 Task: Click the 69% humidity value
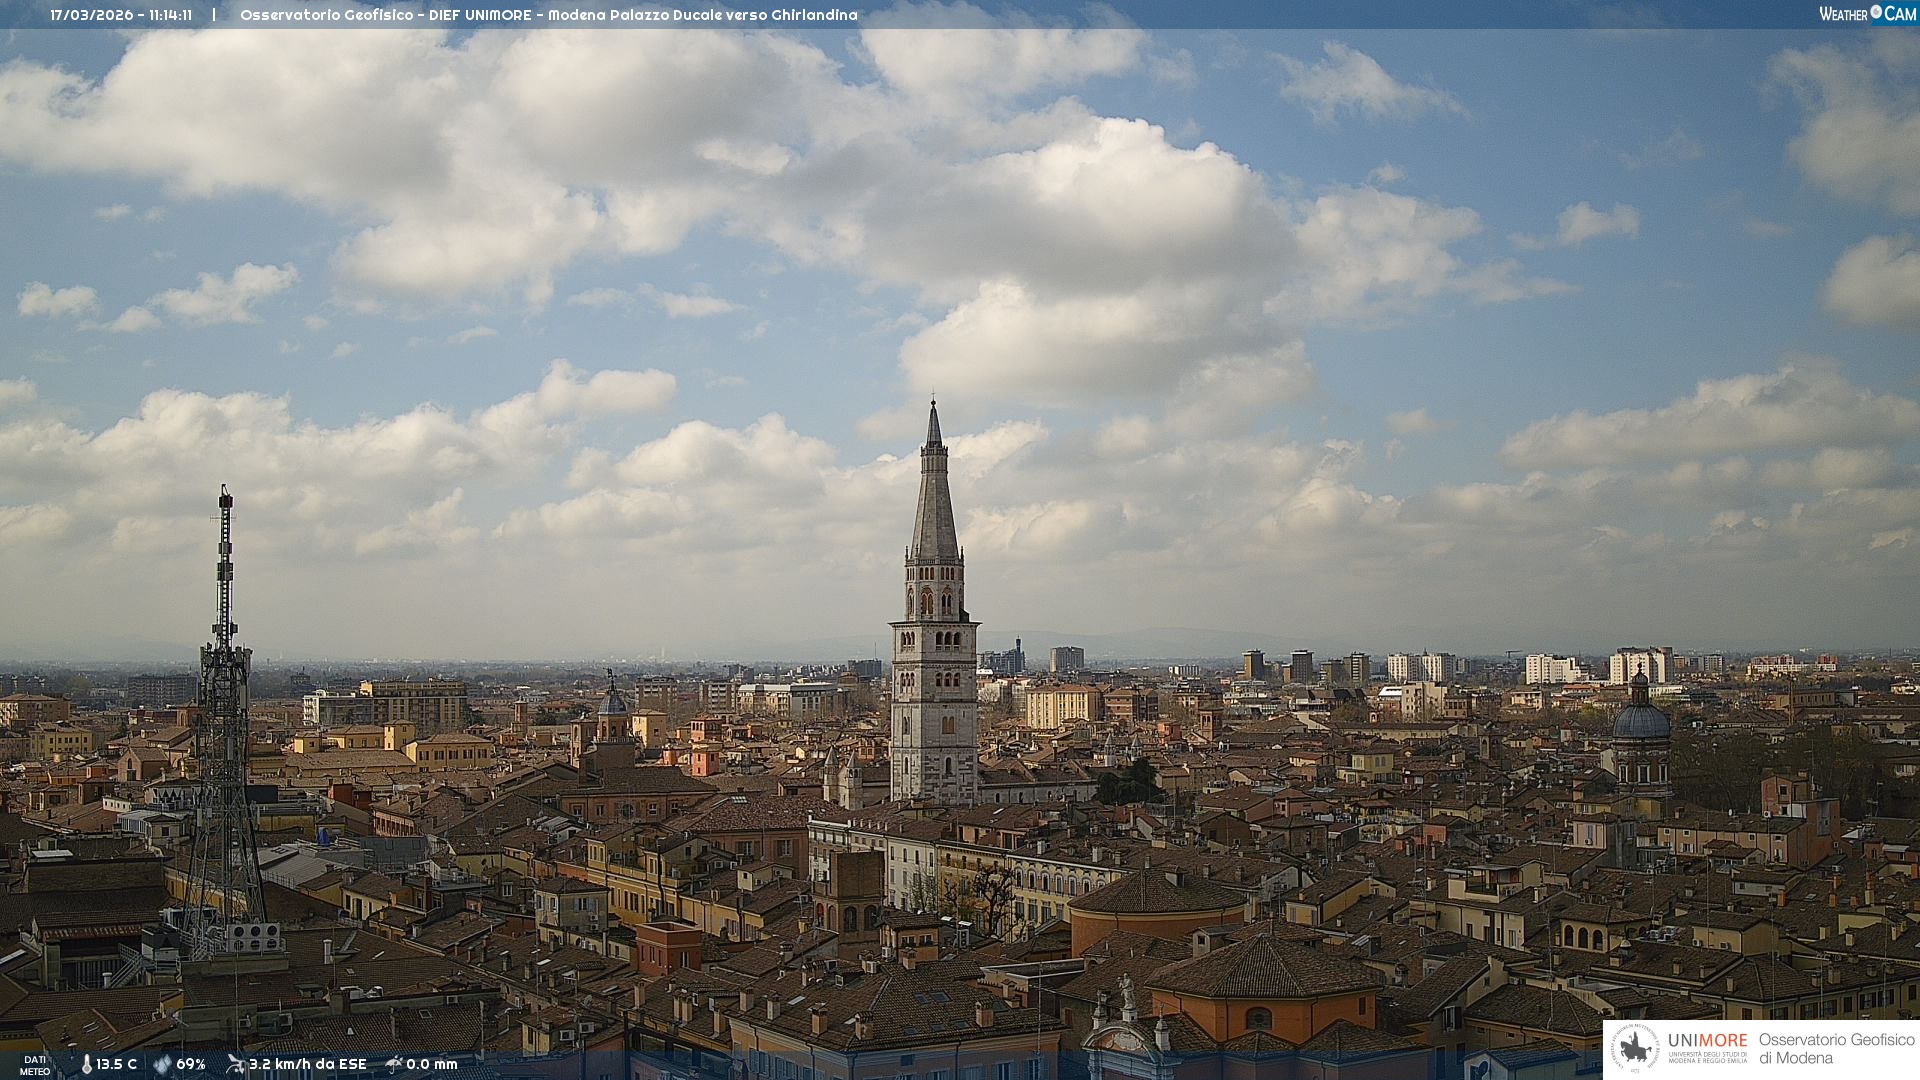(x=191, y=1064)
